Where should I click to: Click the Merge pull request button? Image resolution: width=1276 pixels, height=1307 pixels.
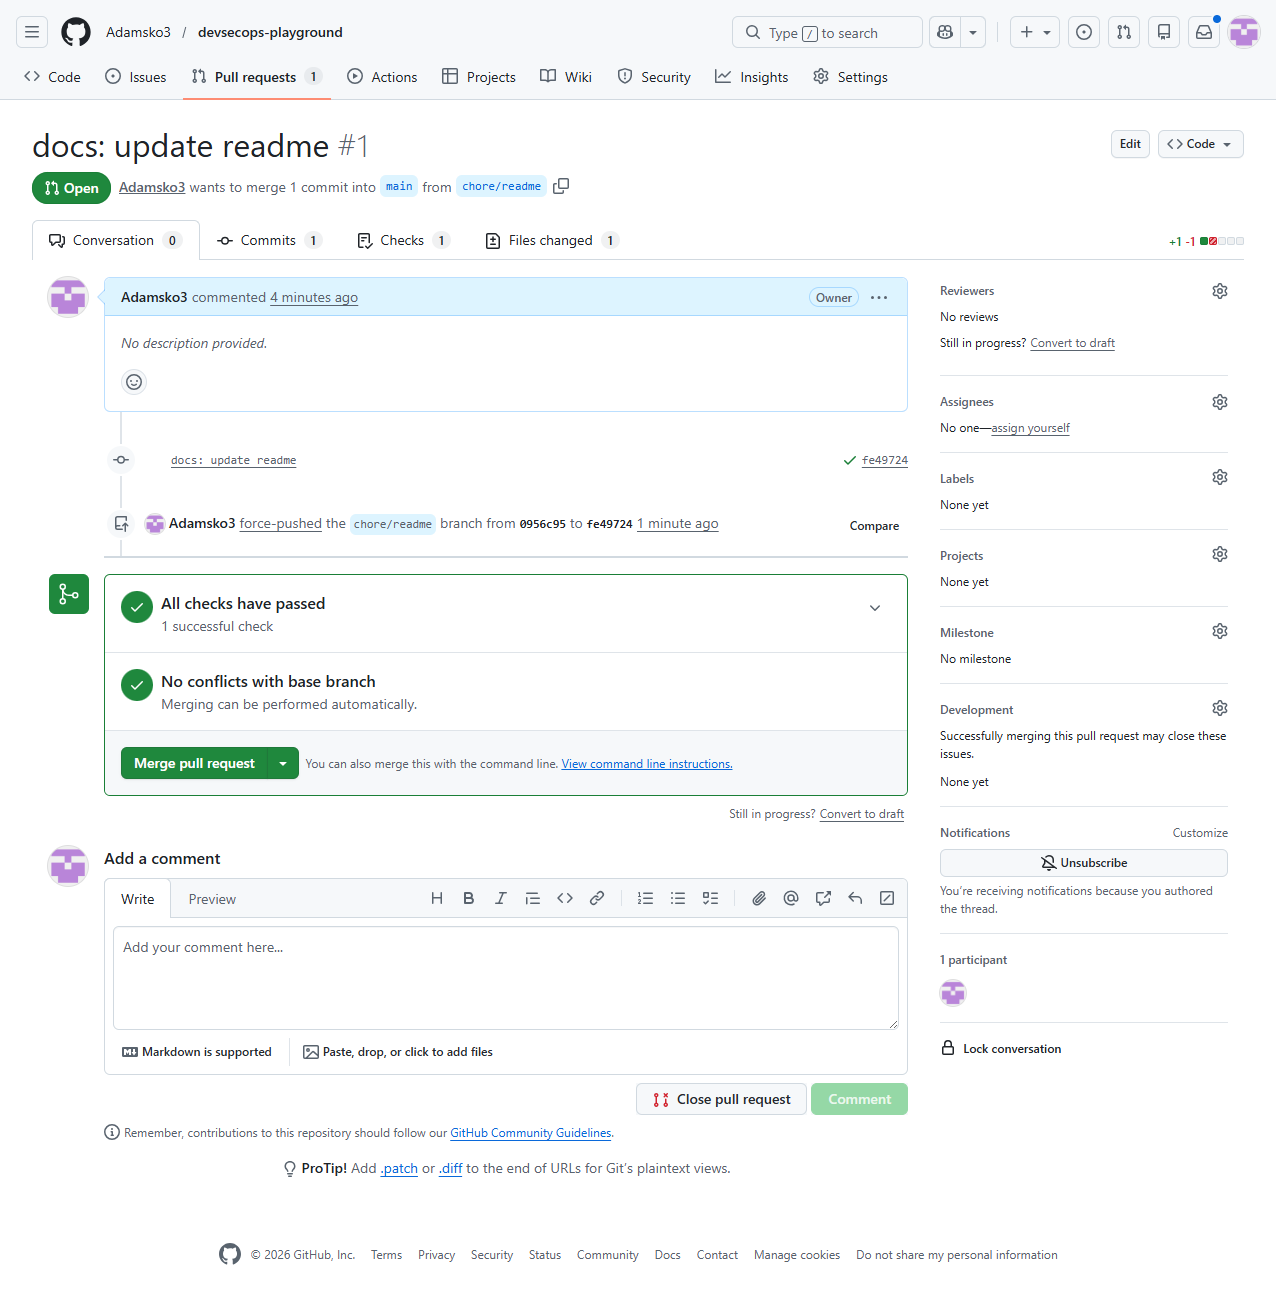point(194,763)
